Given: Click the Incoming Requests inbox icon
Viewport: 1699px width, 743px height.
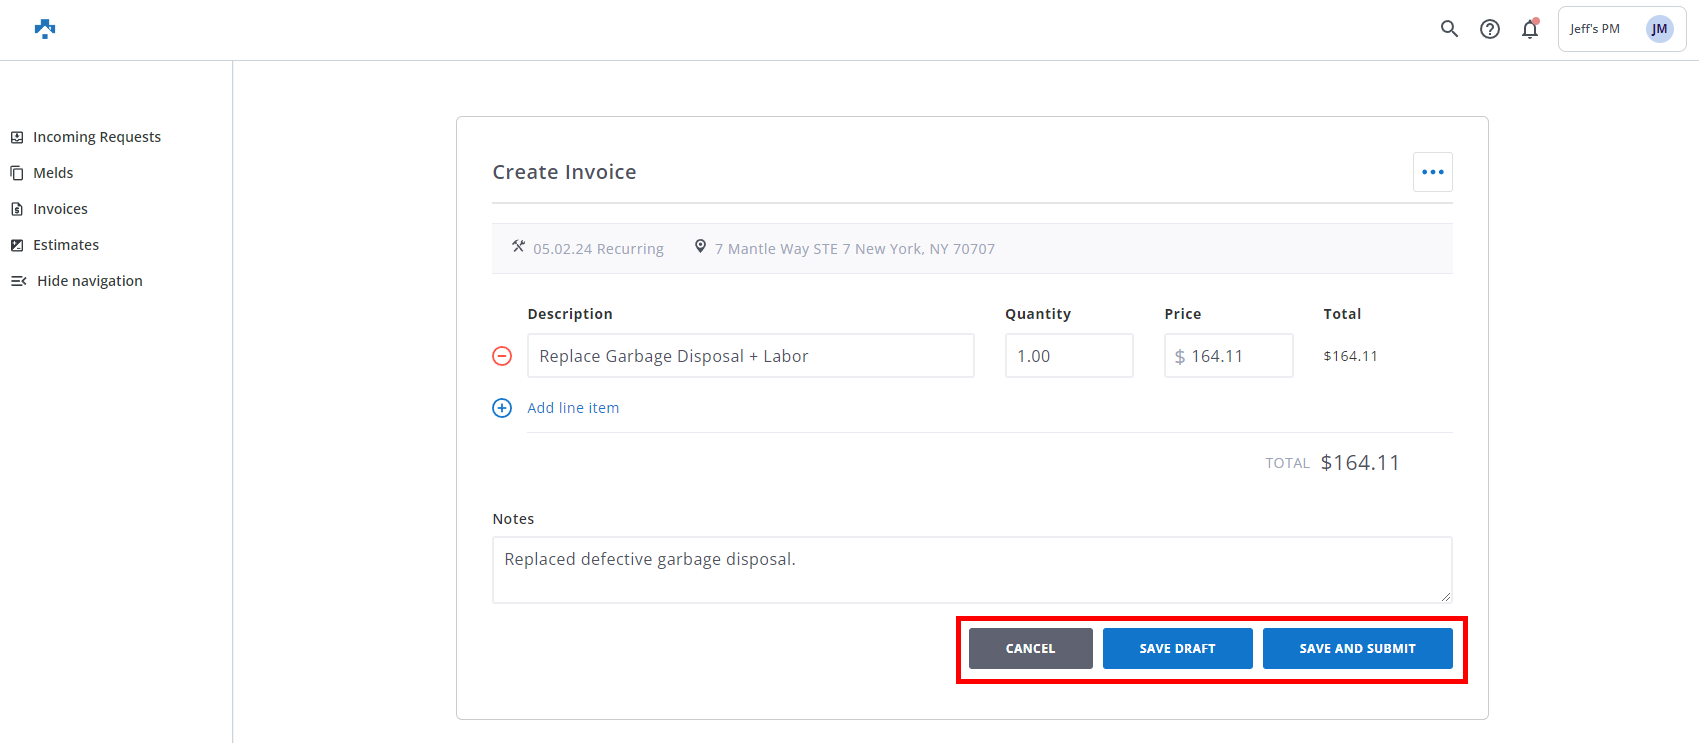Looking at the screenshot, I should (17, 137).
